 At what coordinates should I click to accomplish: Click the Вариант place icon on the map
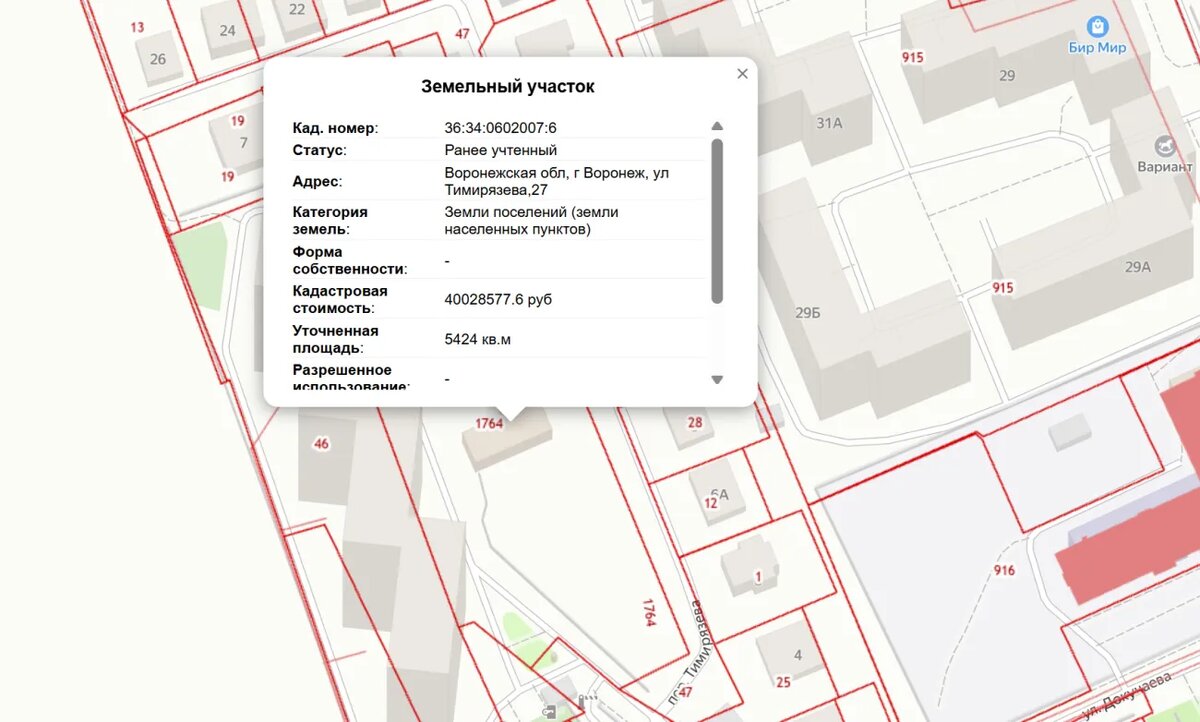(1164, 146)
